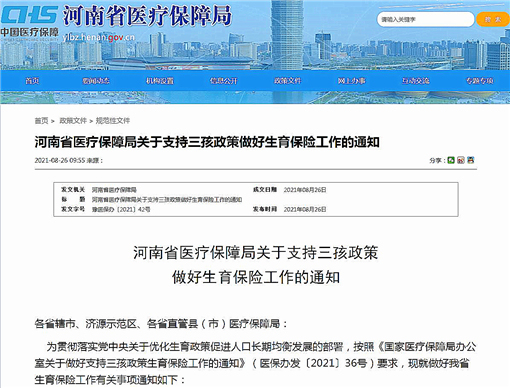The image size is (510, 388).
Task: Open the 互动交流 navigation menu item
Action: pos(415,81)
